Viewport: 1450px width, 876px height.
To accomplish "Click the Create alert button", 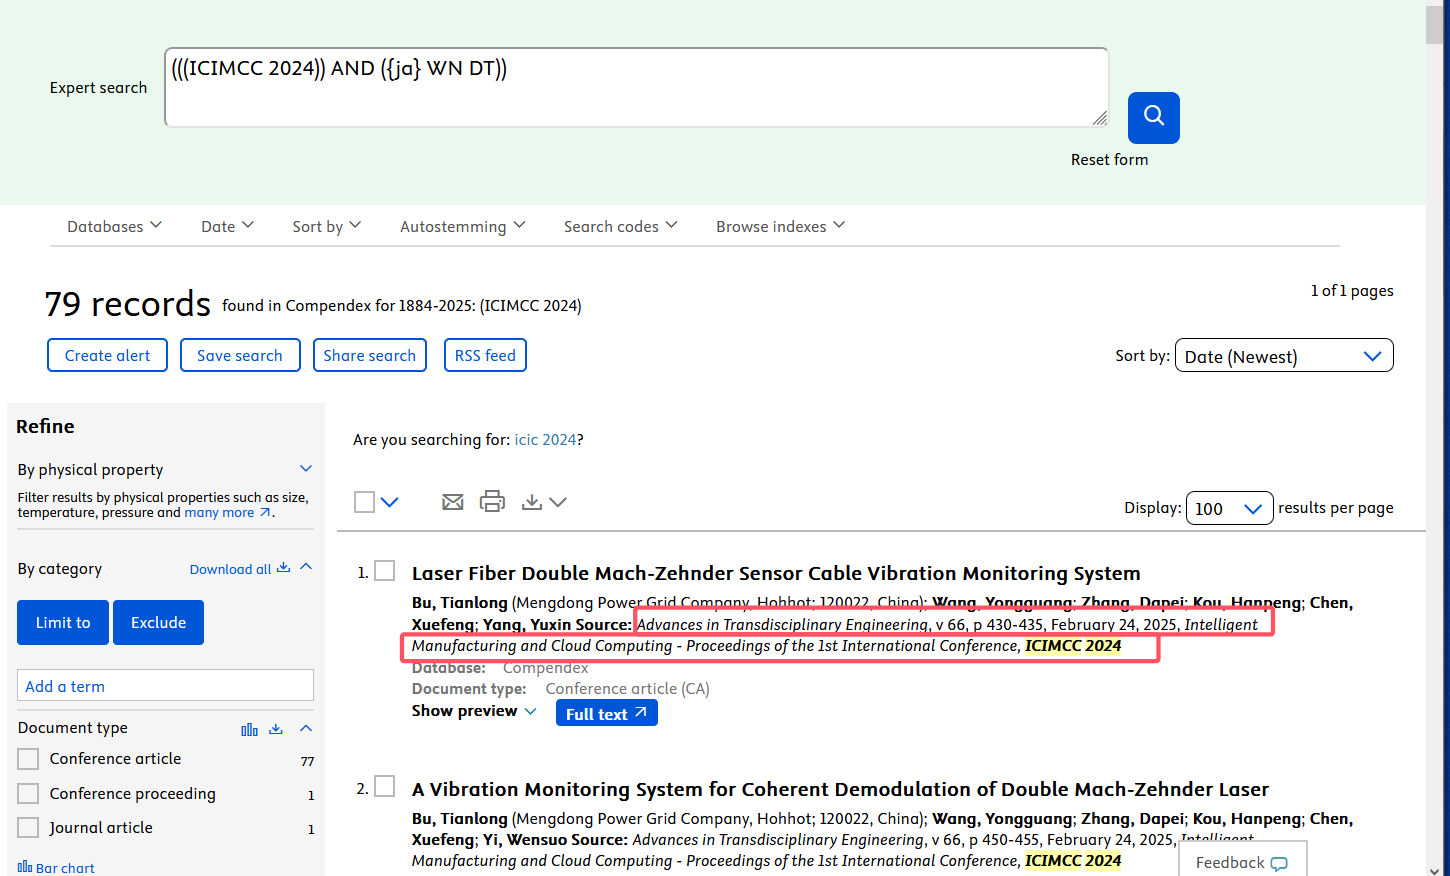I will (107, 355).
